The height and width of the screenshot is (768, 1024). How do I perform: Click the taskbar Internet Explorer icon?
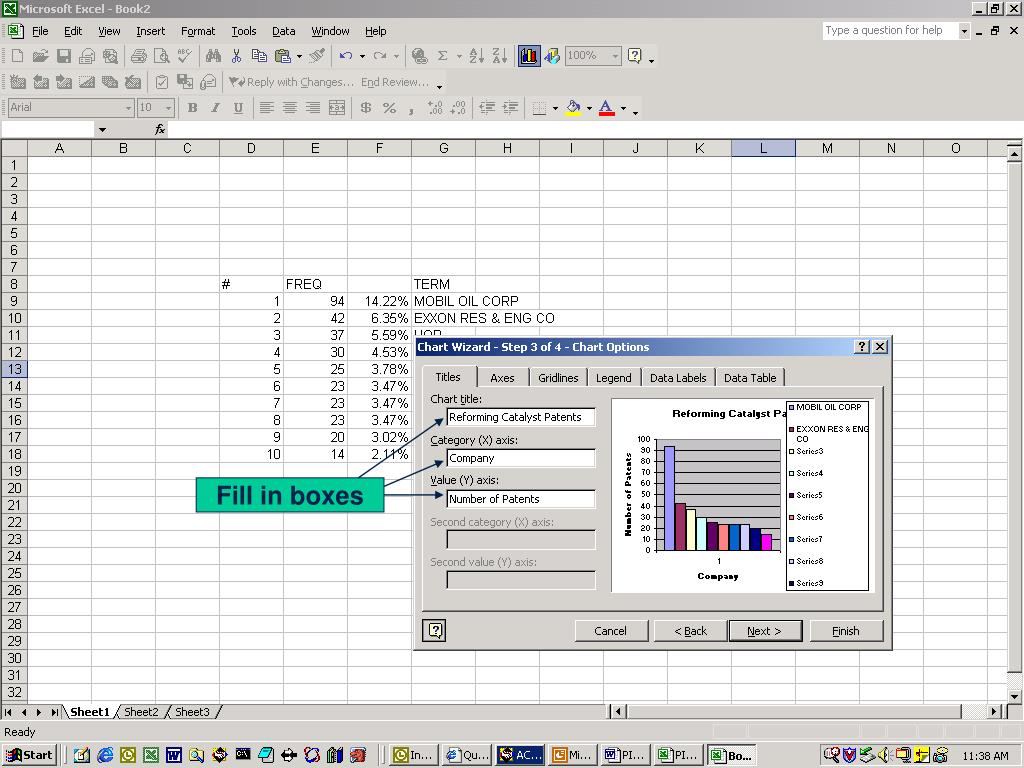click(x=104, y=755)
